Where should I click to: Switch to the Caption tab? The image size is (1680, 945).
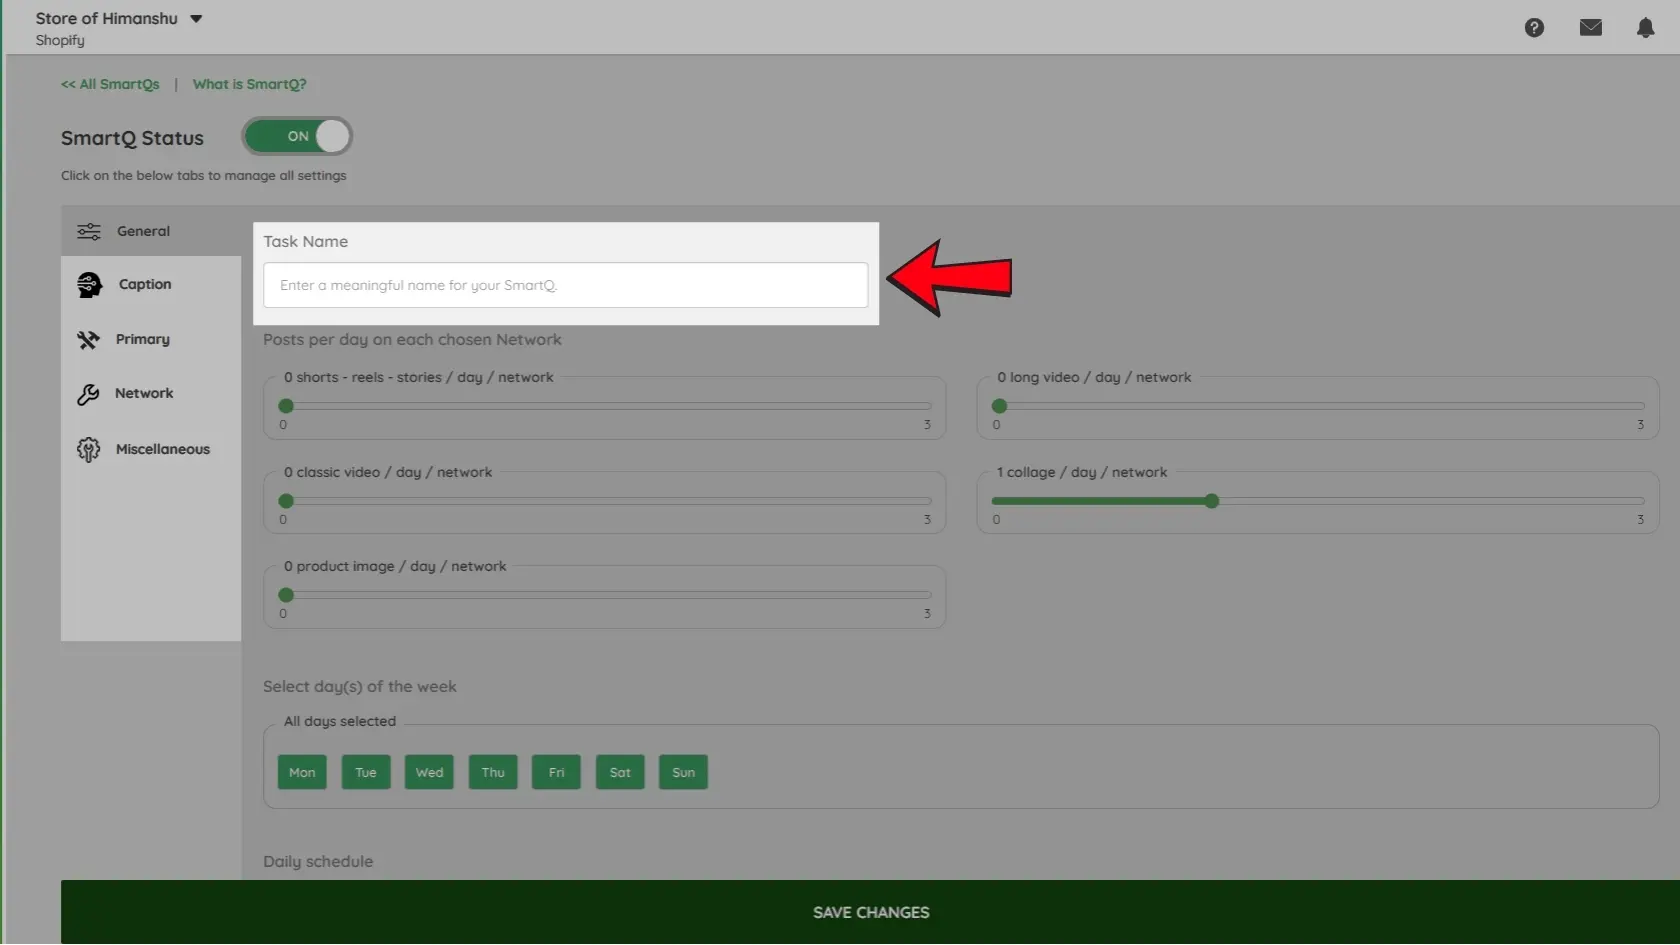(151, 285)
